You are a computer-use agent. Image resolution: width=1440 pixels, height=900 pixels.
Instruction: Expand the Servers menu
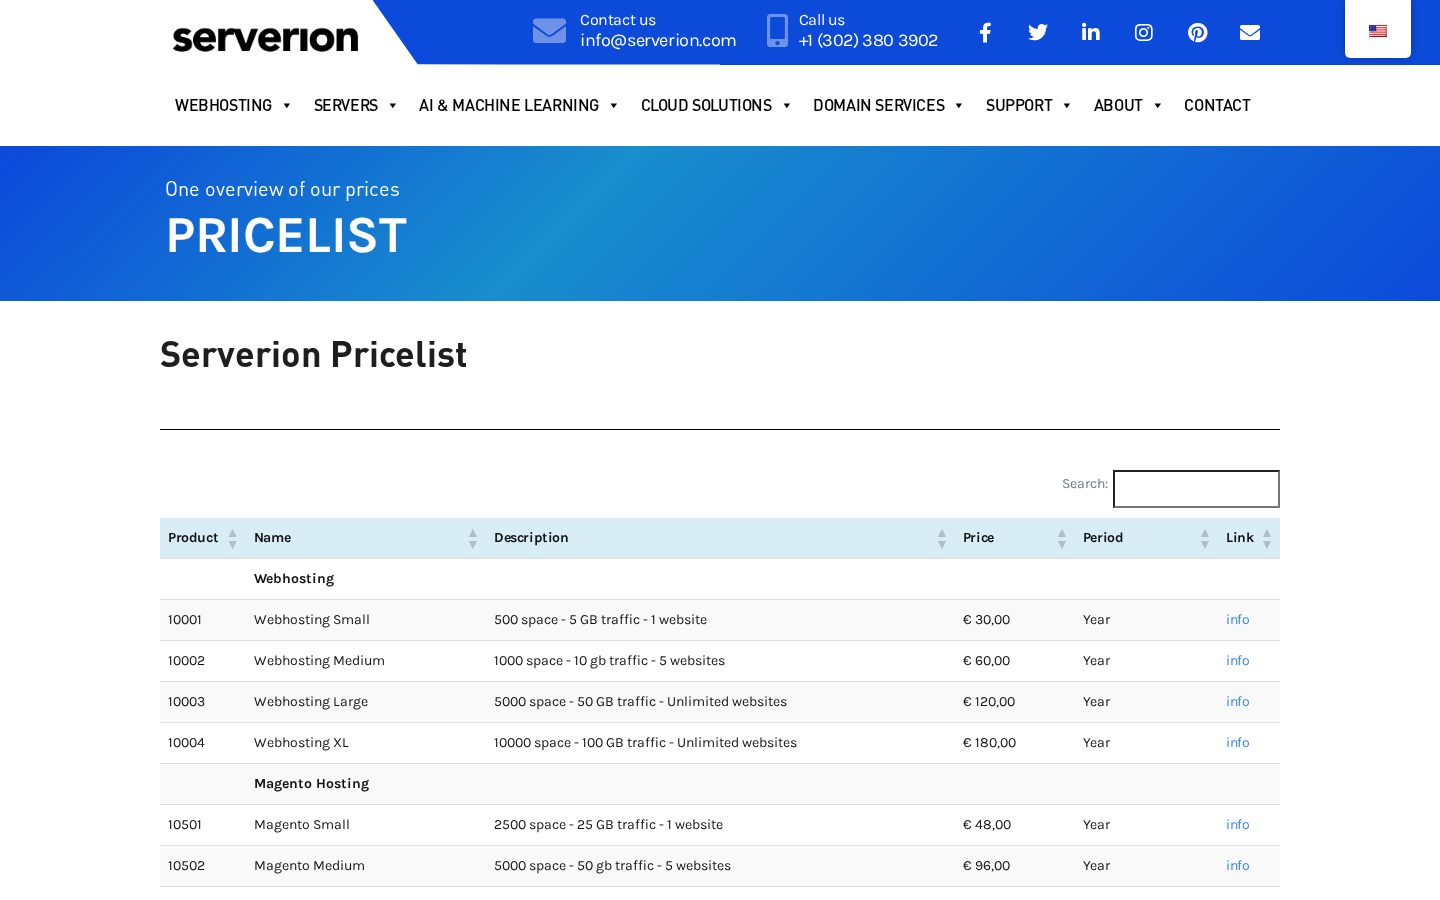(356, 105)
